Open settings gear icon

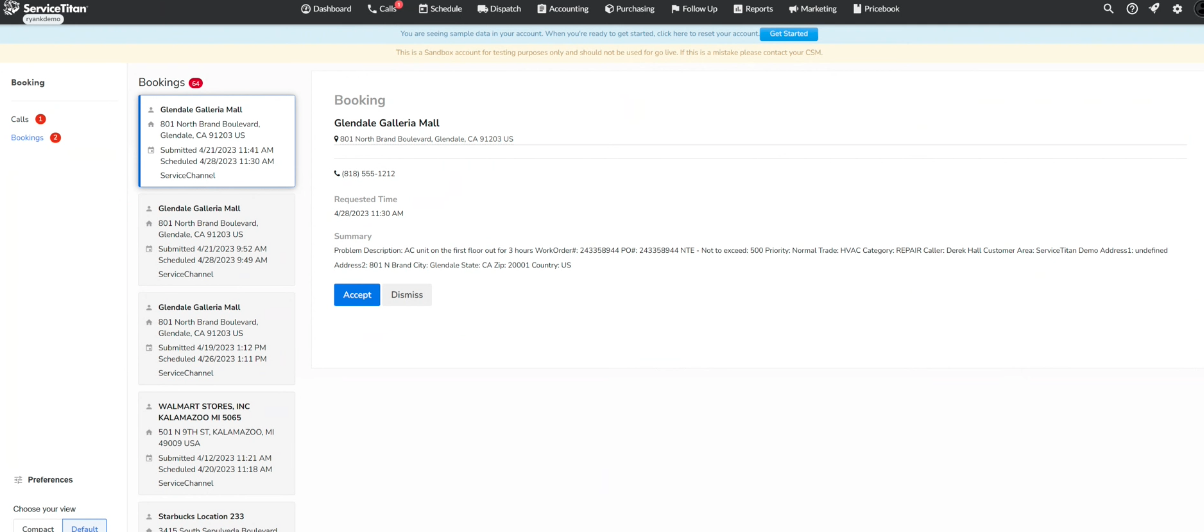click(1177, 8)
